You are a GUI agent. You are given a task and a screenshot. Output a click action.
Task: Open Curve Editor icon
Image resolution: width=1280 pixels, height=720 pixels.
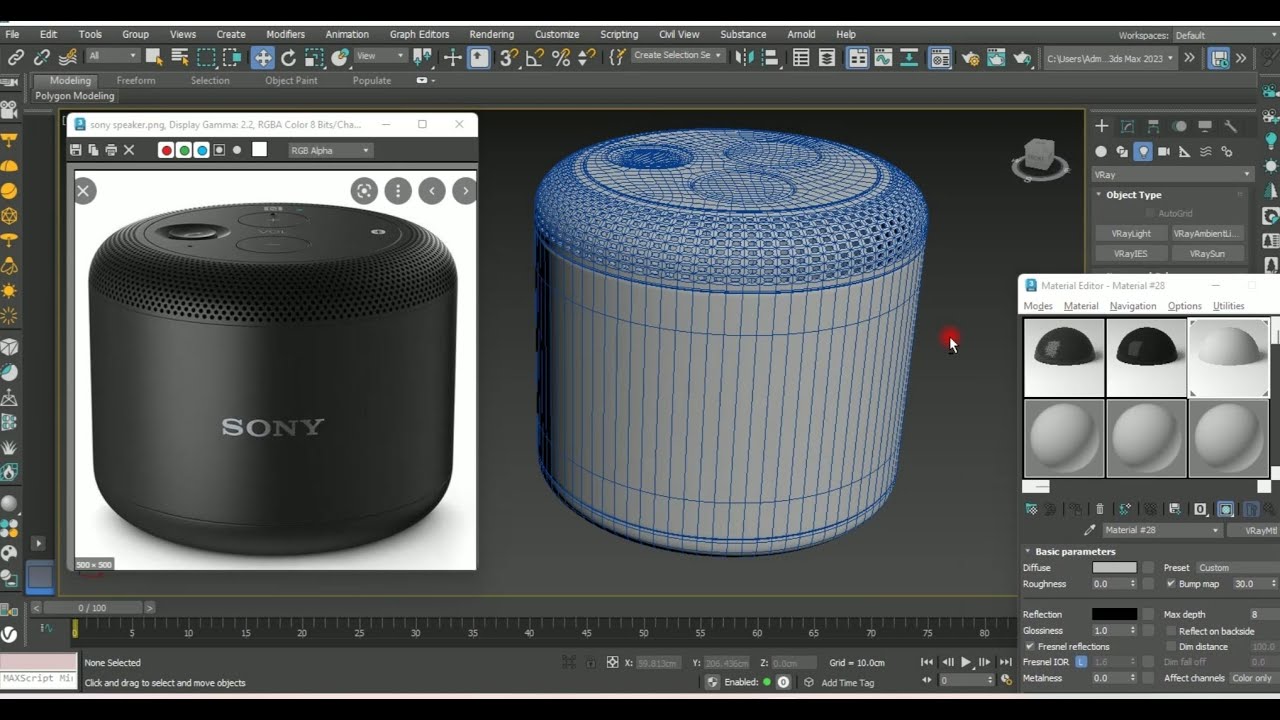[884, 57]
